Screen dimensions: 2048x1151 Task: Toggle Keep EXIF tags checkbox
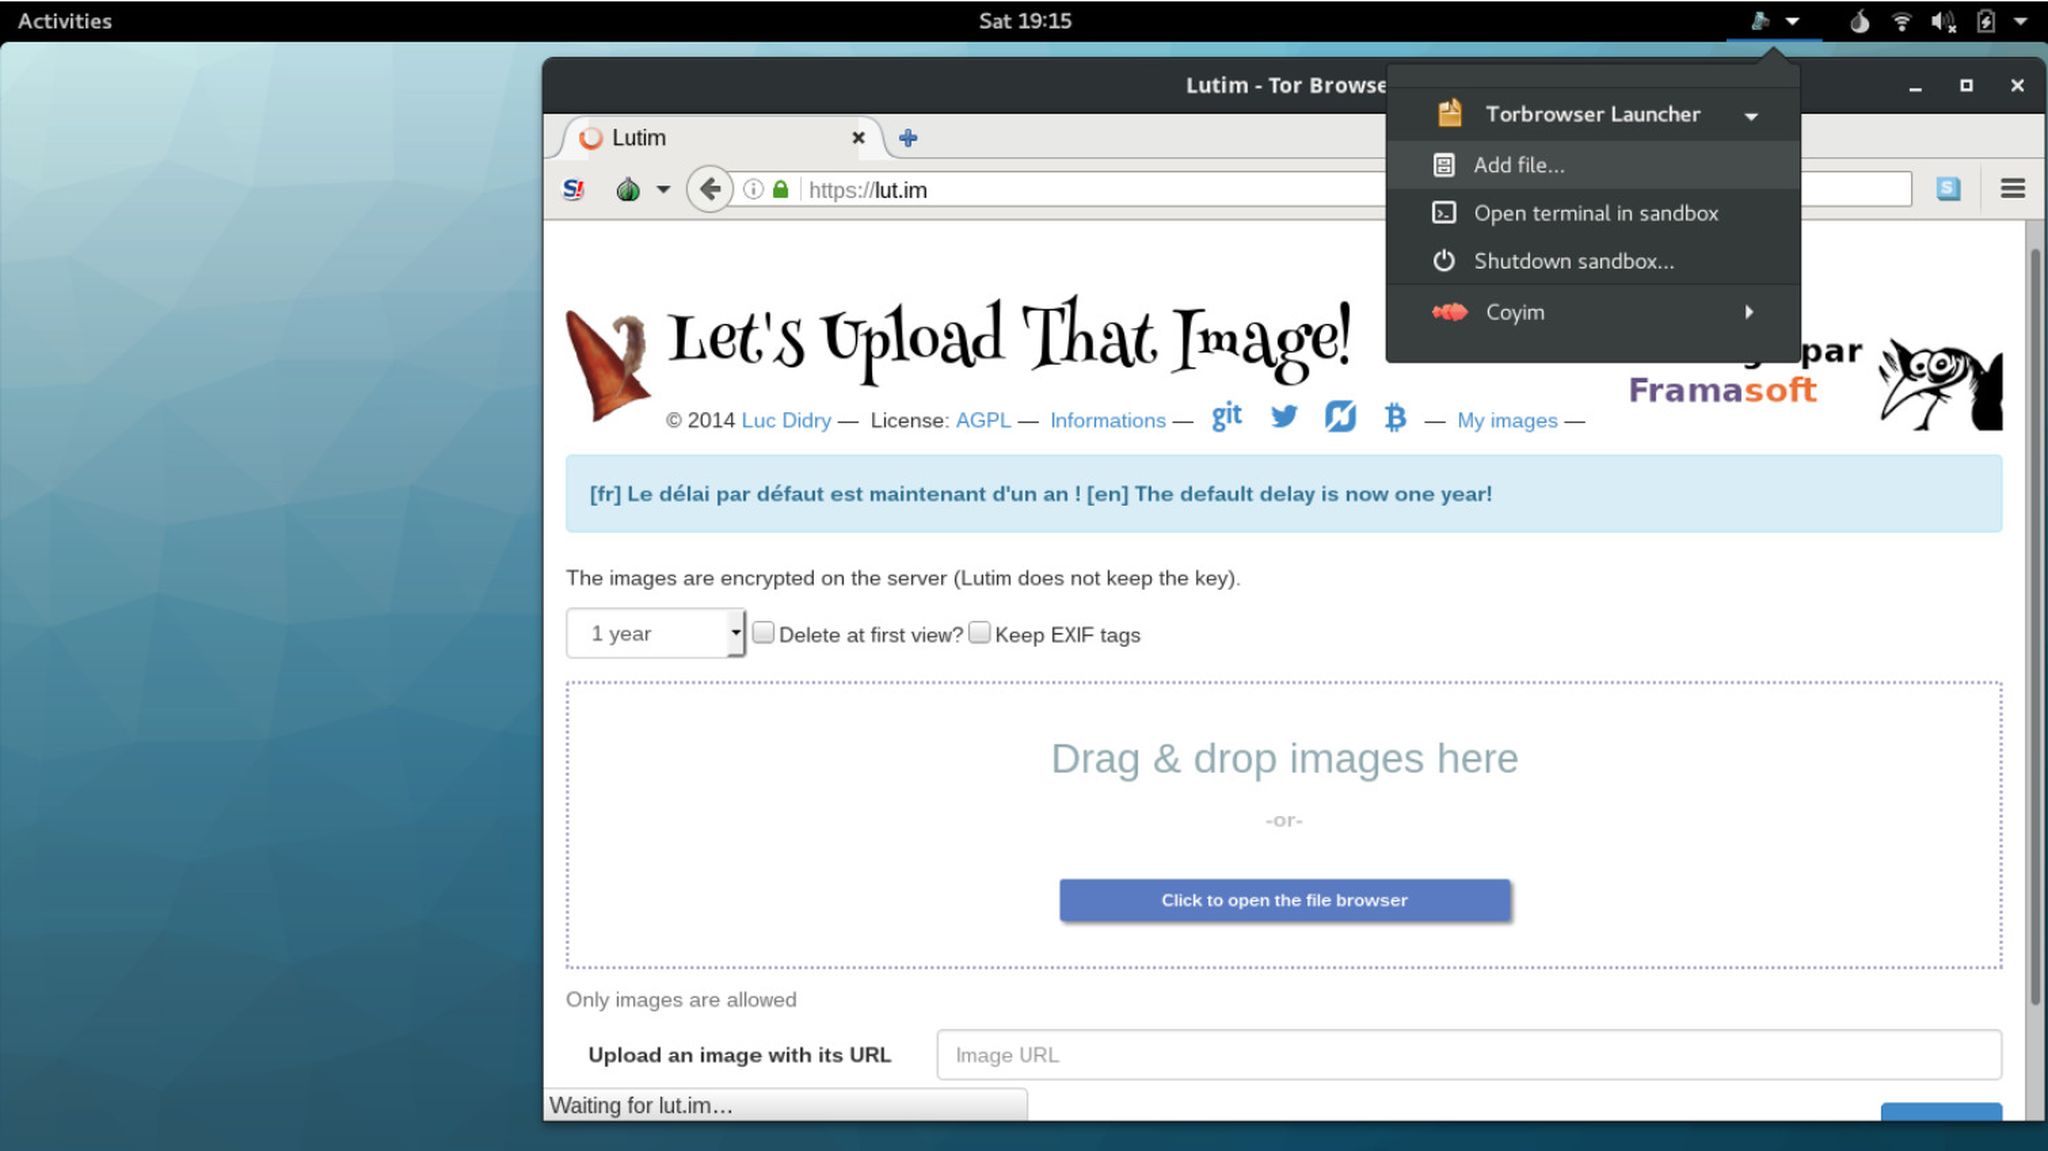pos(980,633)
